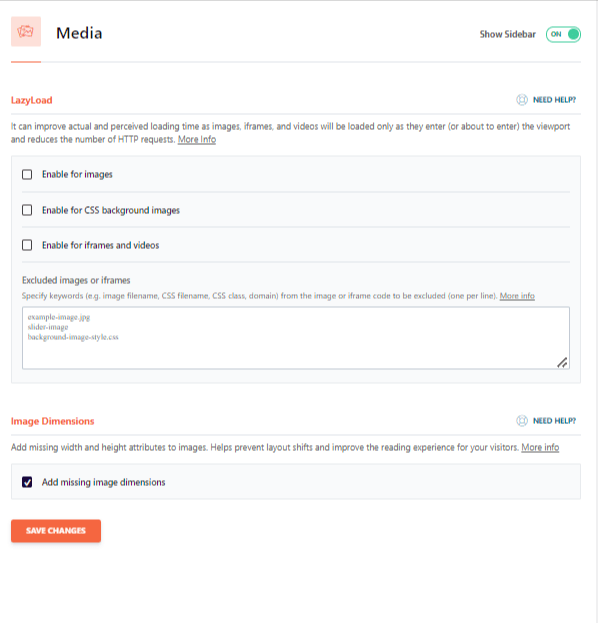Screen dimensions: 598x623
Task: Open NEED HELP? link for Image Dimensions
Action: point(554,421)
